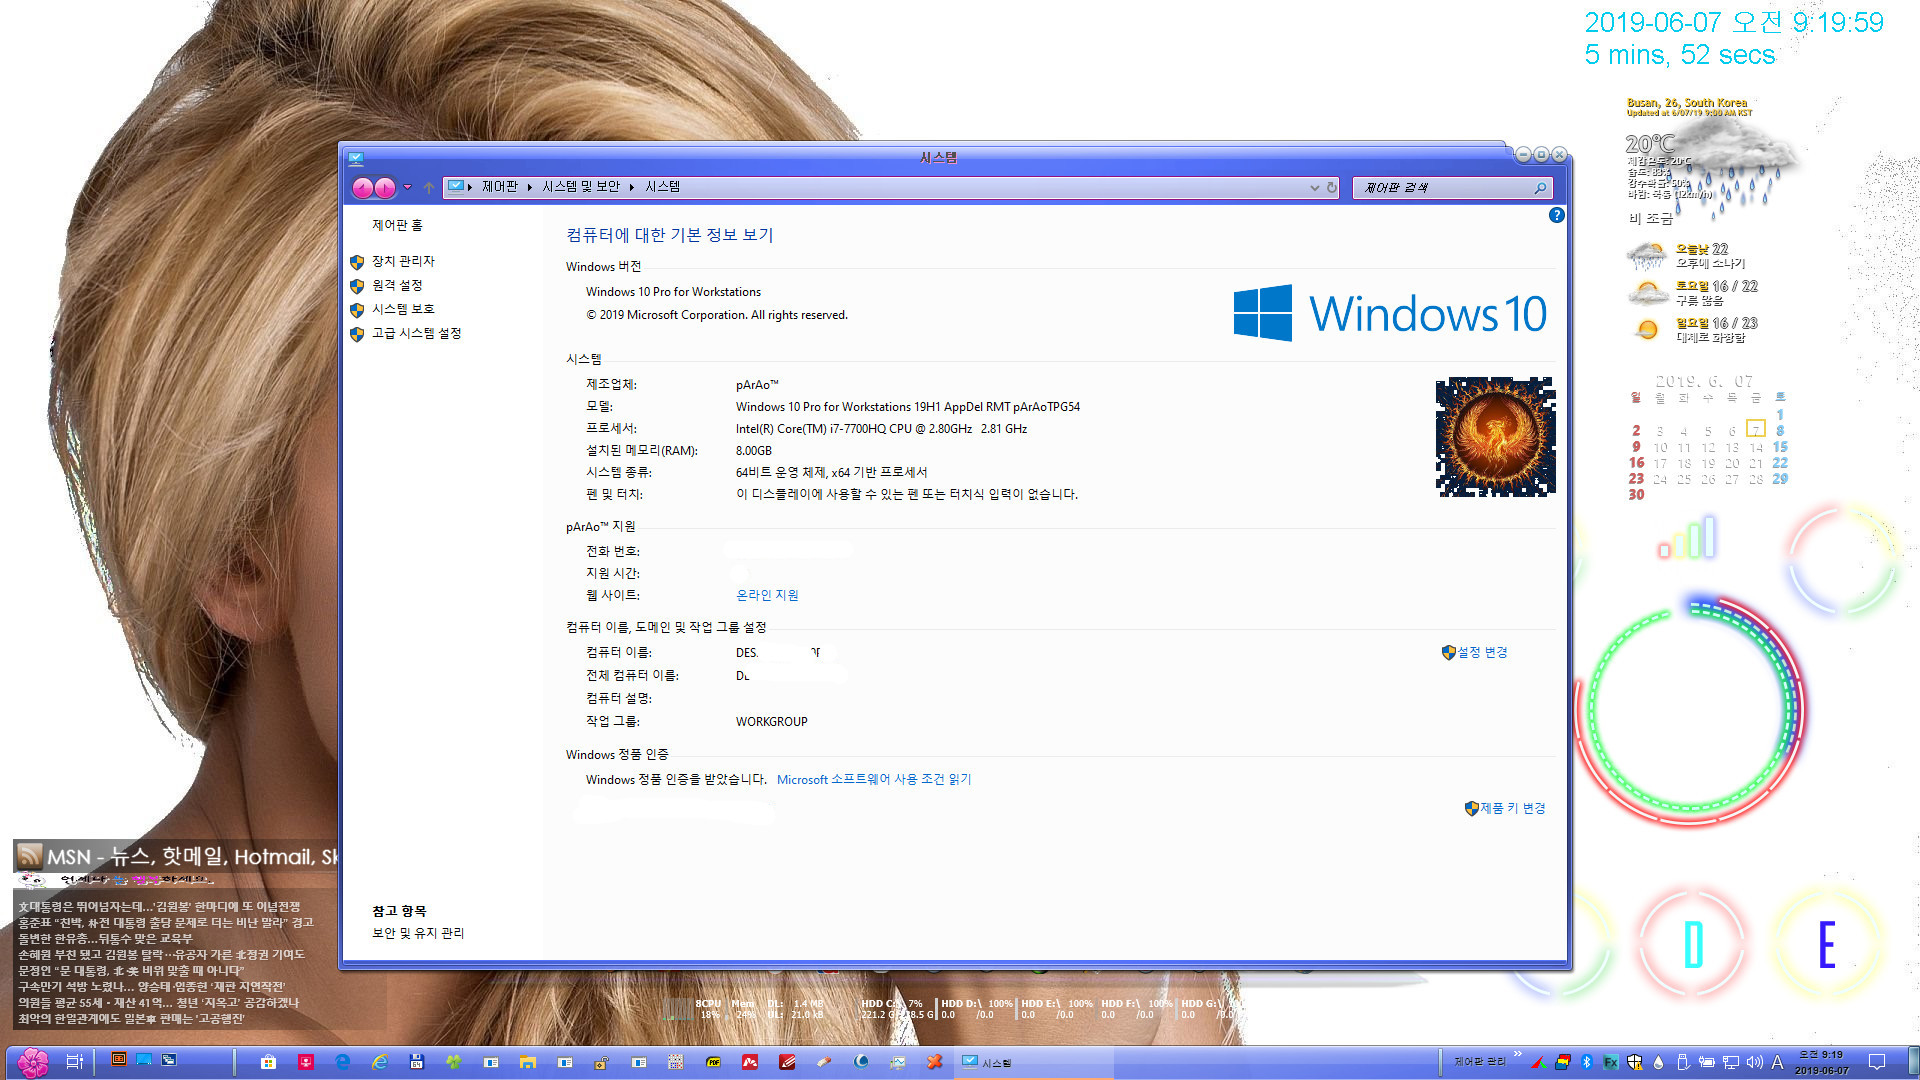Image resolution: width=1920 pixels, height=1080 pixels.
Task: Click the Bluetooth tray icon
Action: coord(1587,1062)
